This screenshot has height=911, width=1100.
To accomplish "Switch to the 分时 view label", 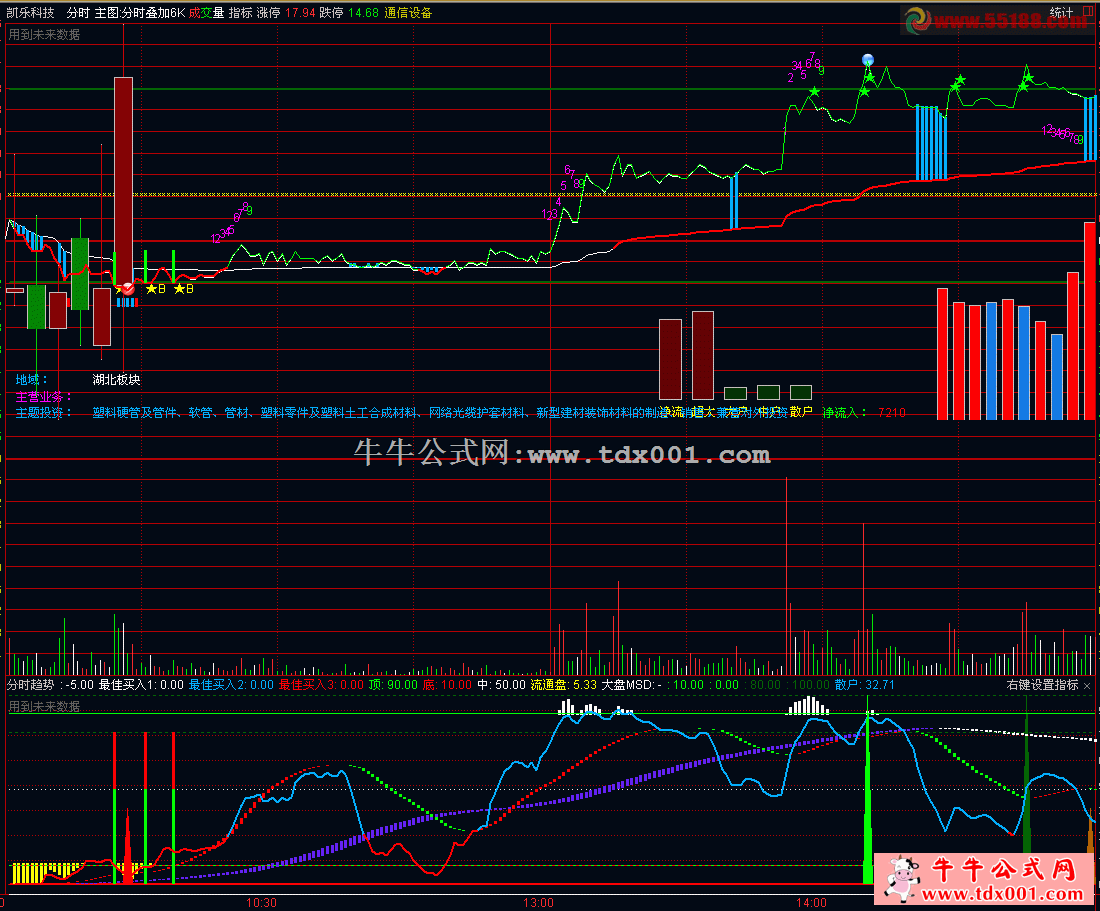I will (78, 13).
